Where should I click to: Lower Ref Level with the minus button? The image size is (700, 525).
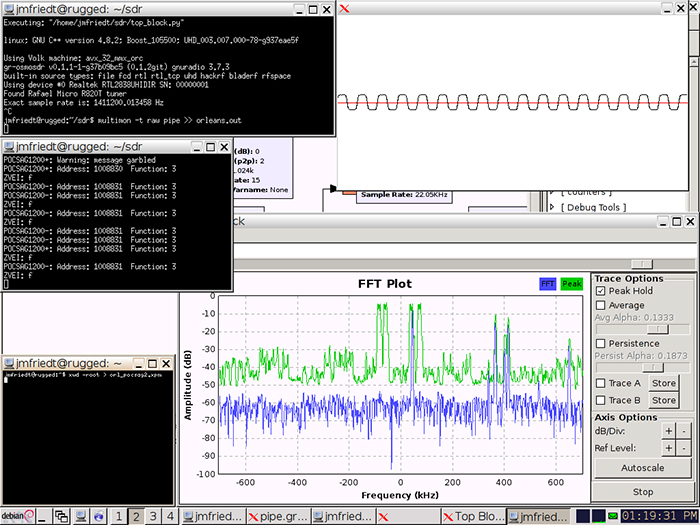pyautogui.click(x=681, y=448)
